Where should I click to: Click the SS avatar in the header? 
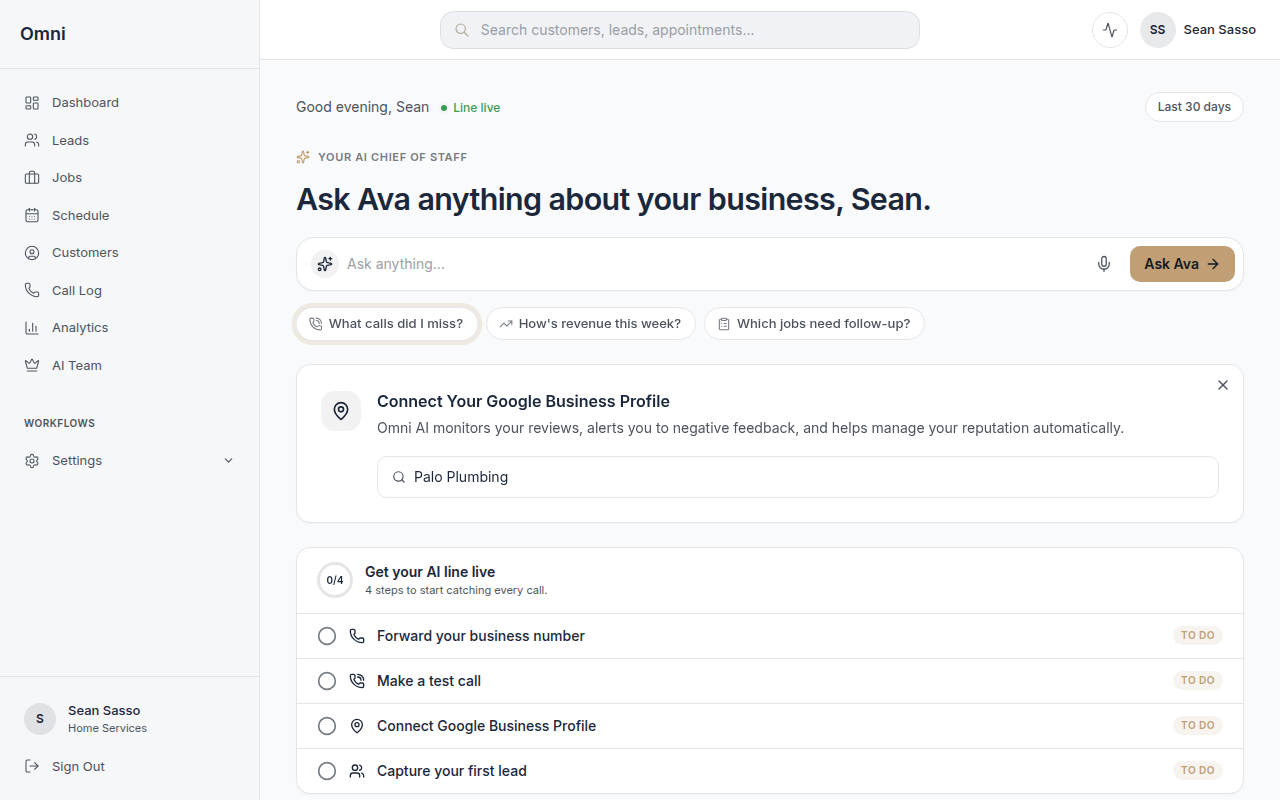tap(1158, 30)
